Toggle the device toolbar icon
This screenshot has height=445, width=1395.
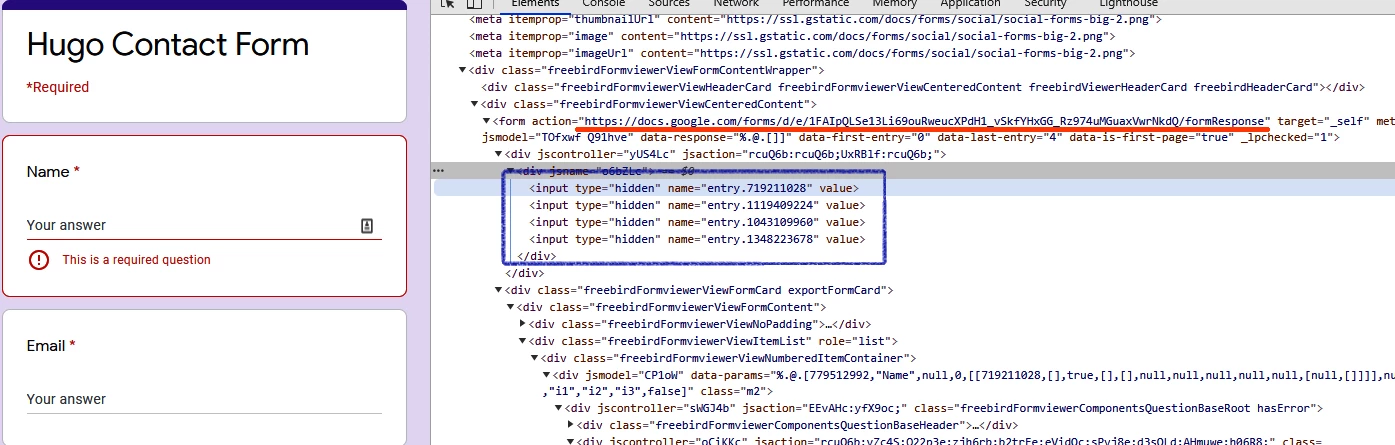point(473,4)
